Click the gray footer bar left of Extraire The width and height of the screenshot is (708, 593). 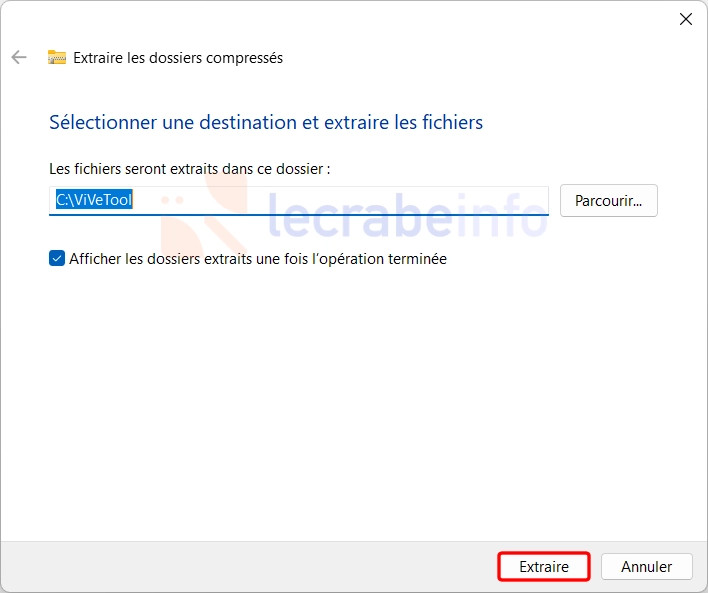pos(248,566)
